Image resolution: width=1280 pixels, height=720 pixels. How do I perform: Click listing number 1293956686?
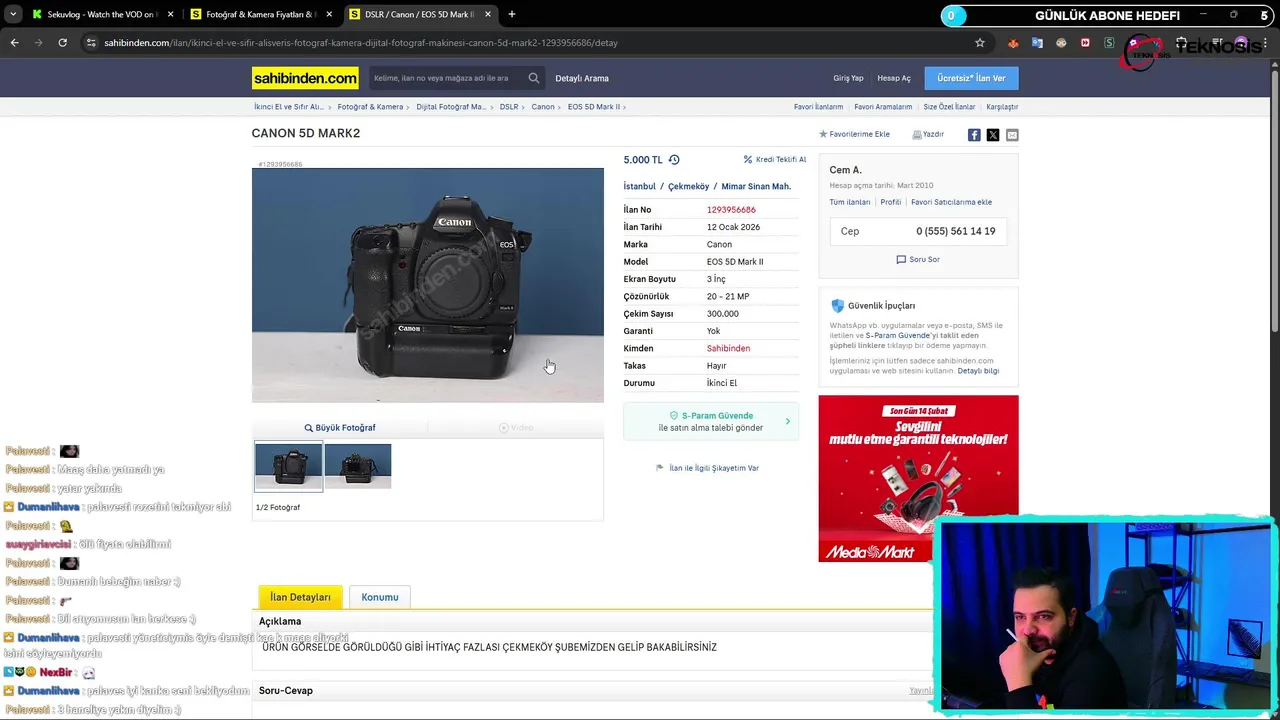click(731, 210)
